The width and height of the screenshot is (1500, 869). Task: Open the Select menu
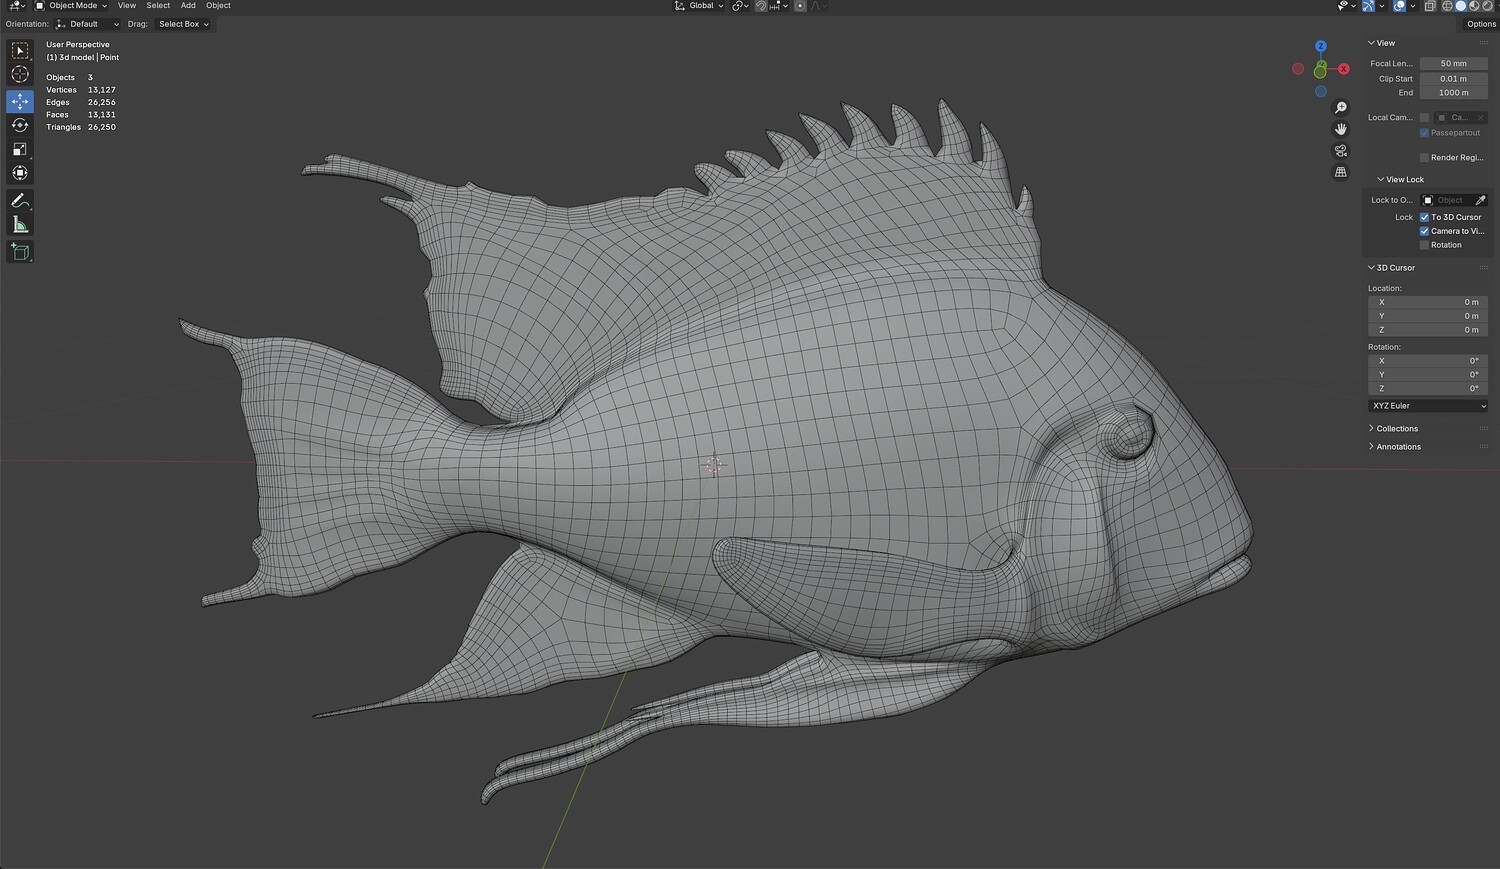coord(158,6)
